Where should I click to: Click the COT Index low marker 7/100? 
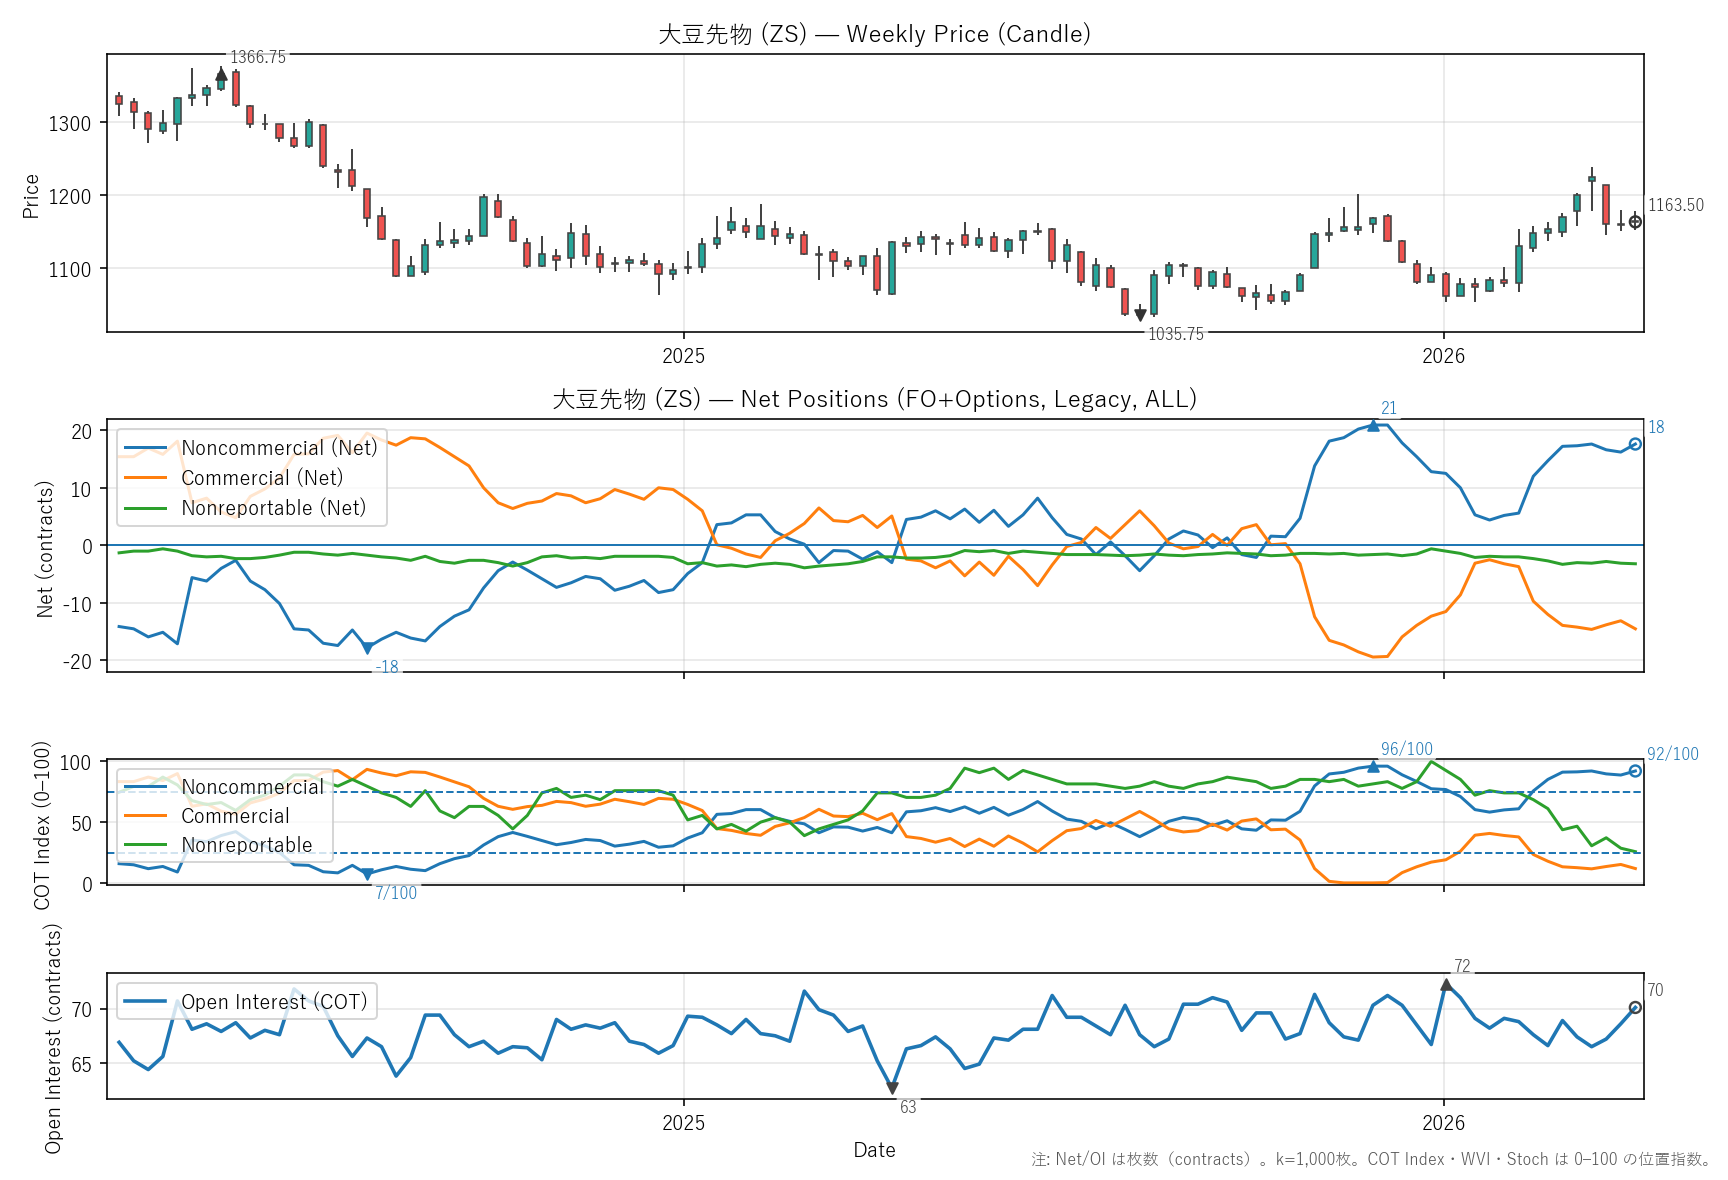[367, 874]
